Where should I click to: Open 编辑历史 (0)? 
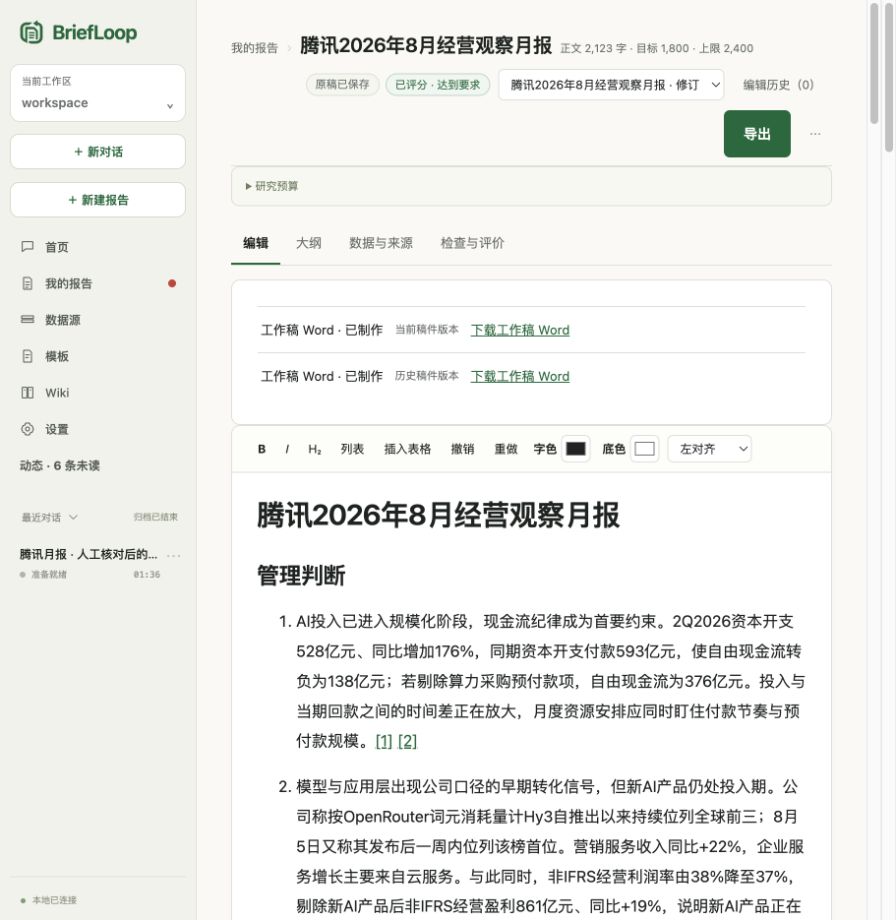[778, 85]
